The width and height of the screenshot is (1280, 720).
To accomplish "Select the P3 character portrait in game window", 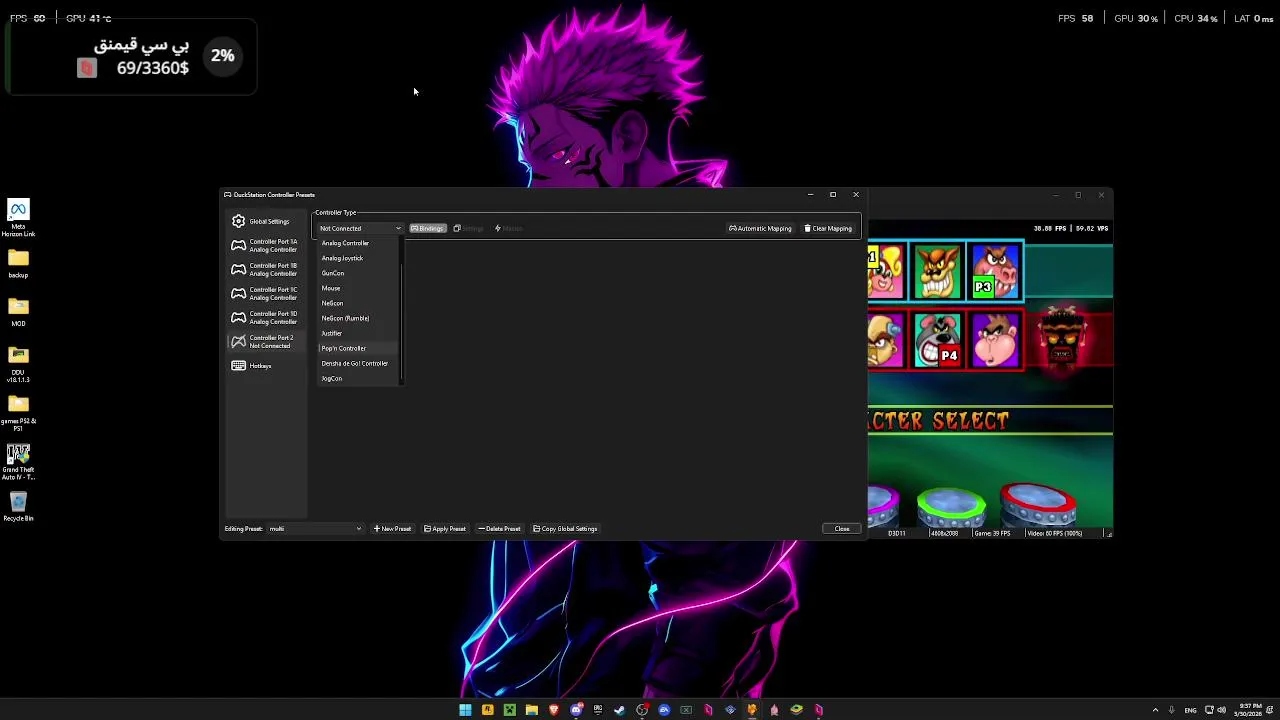I will 995,271.
